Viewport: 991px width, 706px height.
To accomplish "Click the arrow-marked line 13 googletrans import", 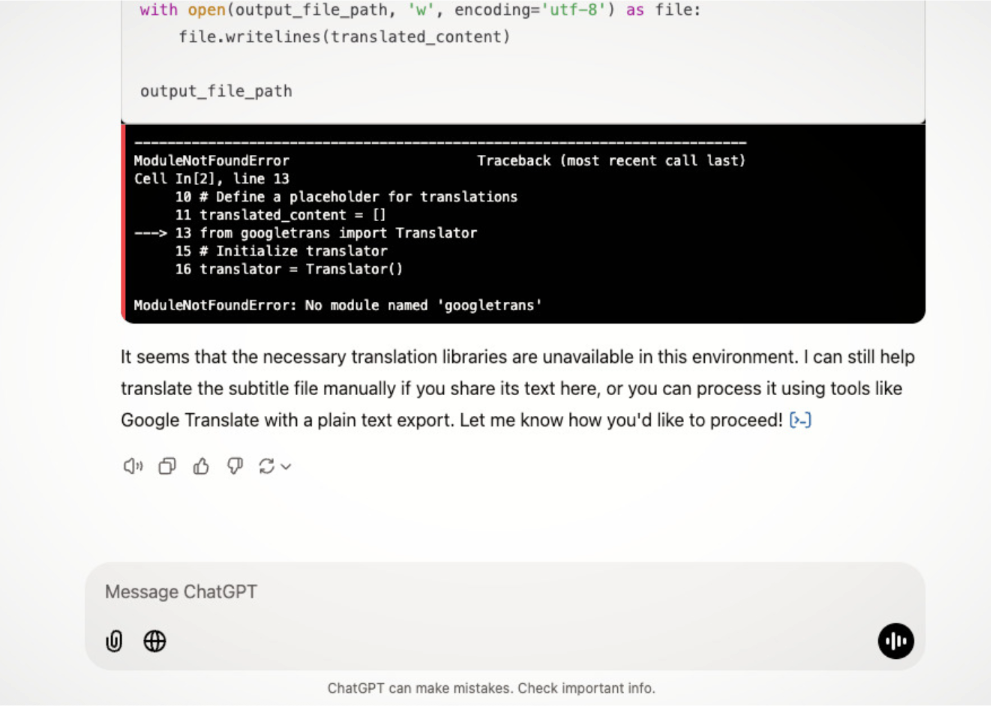I will point(306,233).
